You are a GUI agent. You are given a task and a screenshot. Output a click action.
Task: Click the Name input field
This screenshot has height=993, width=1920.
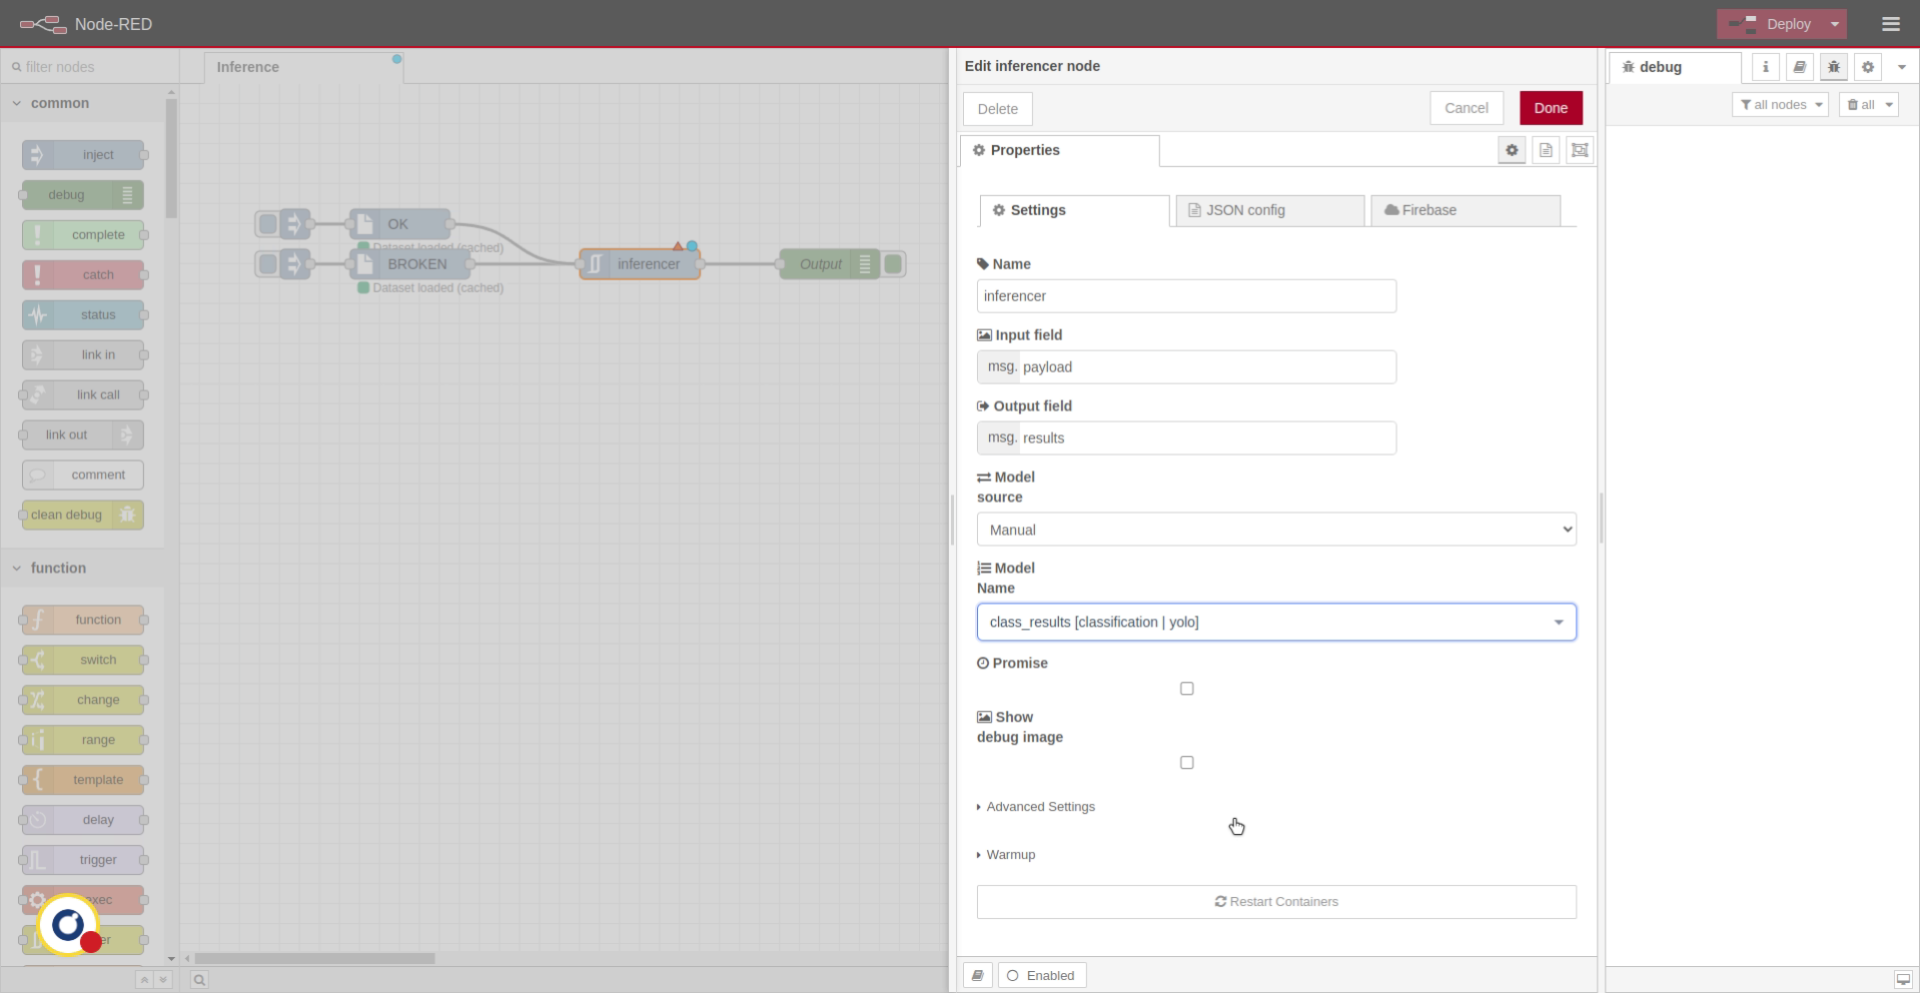click(x=1186, y=296)
